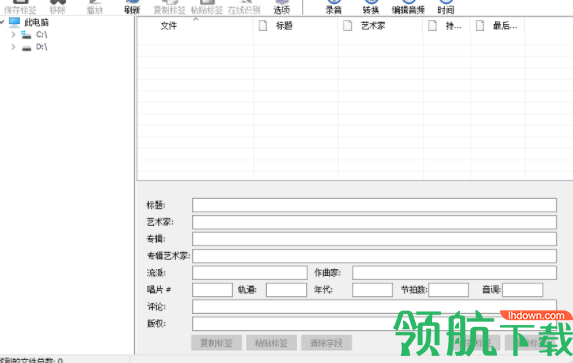Focus the 版权 input field

pyautogui.click(x=374, y=324)
